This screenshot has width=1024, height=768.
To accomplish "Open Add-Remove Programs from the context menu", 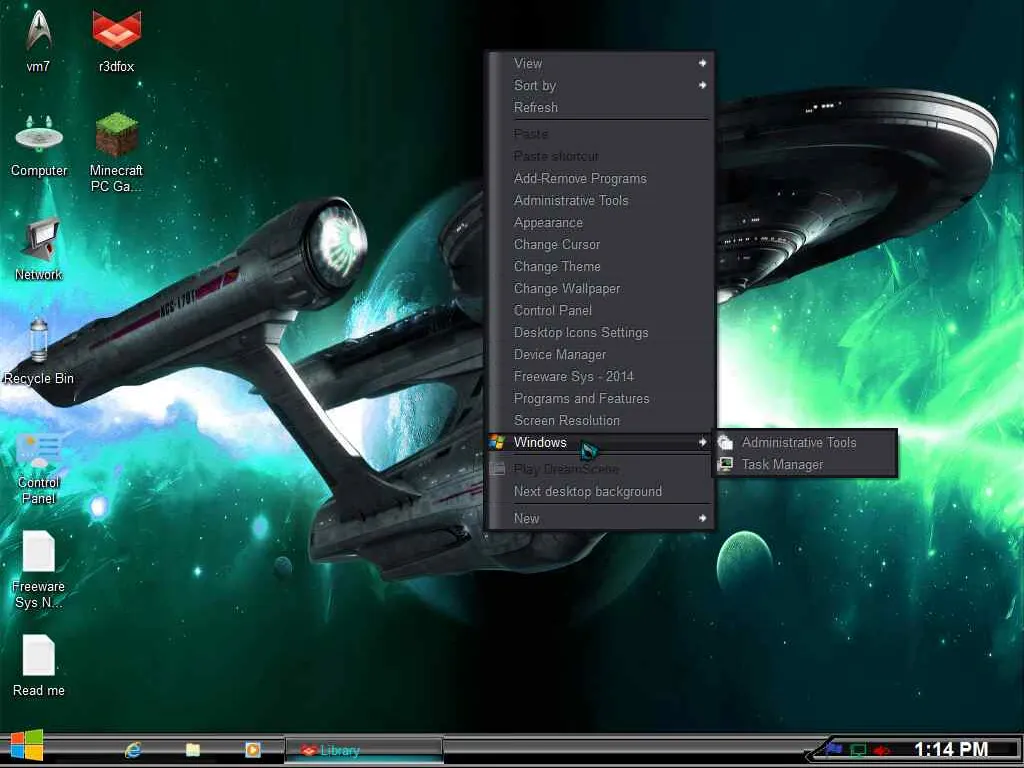I will coord(601,178).
